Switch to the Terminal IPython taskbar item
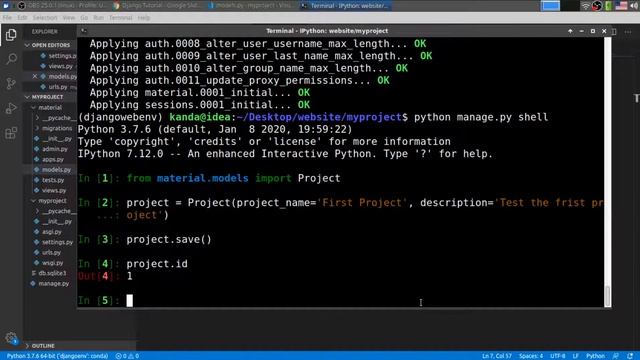The width and height of the screenshot is (640, 360). [345, 6]
